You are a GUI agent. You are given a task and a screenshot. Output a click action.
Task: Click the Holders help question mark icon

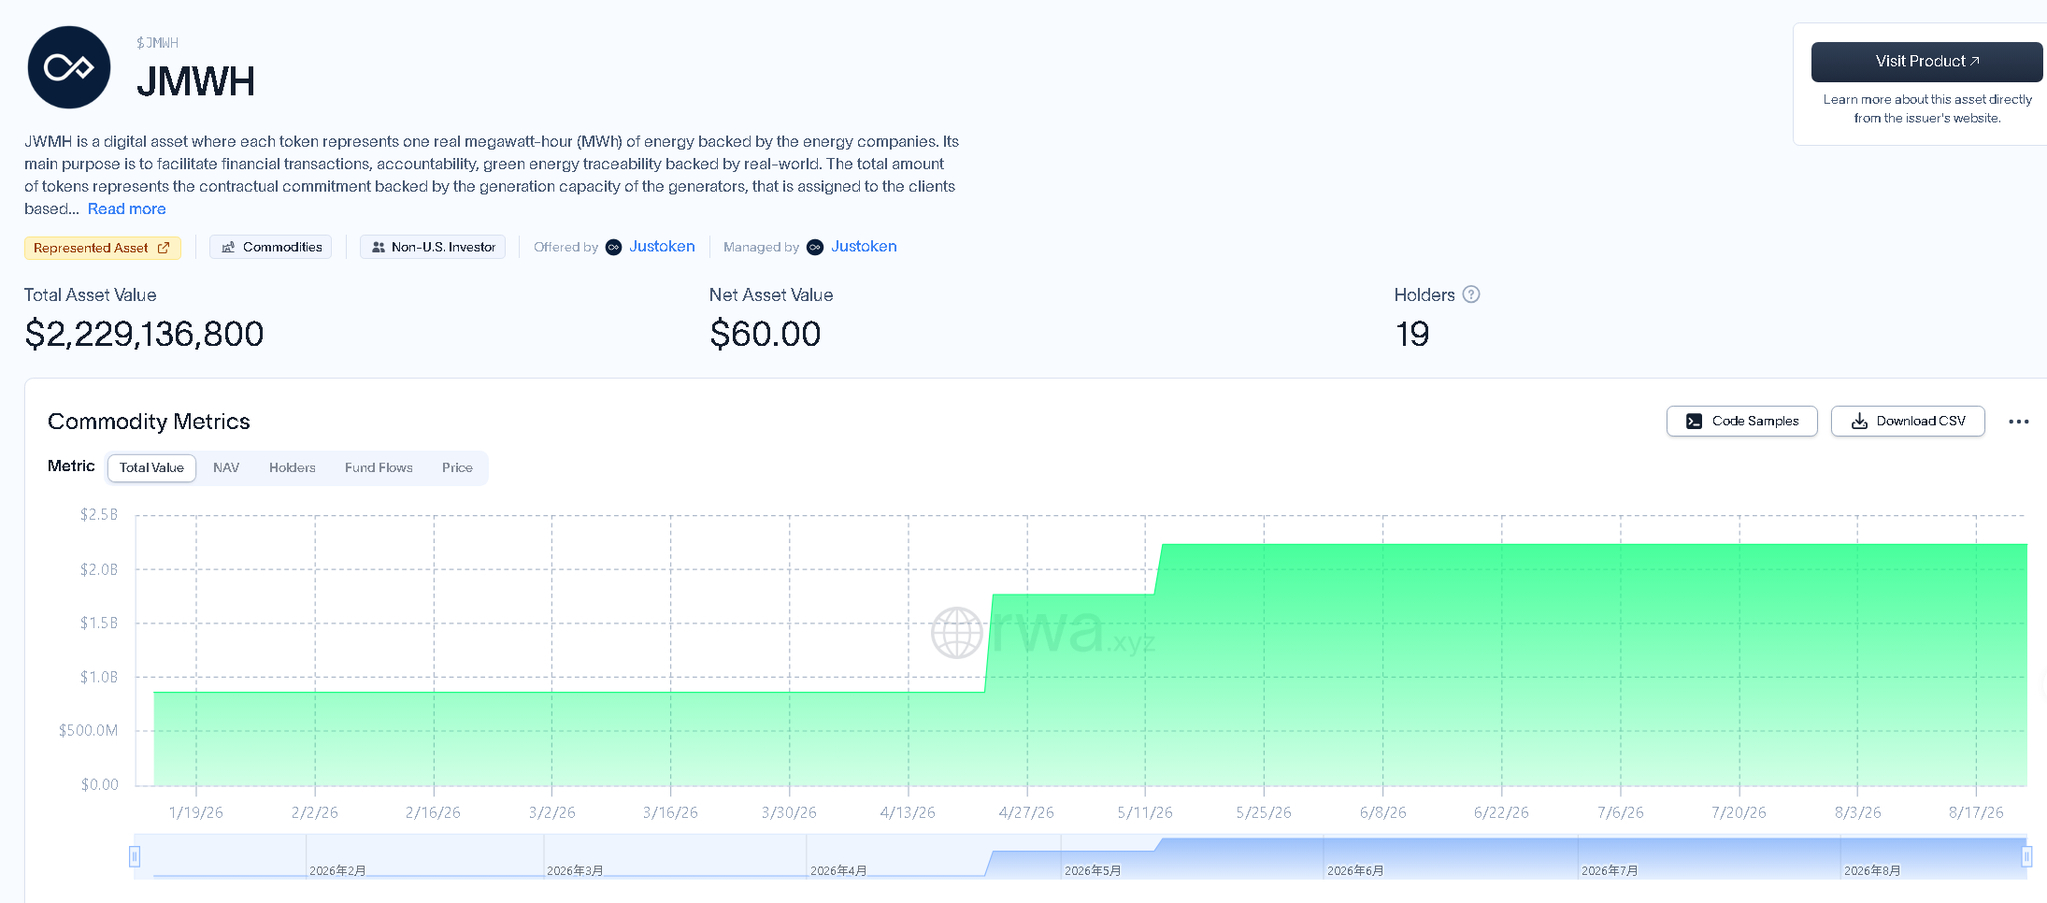coord(1471,294)
